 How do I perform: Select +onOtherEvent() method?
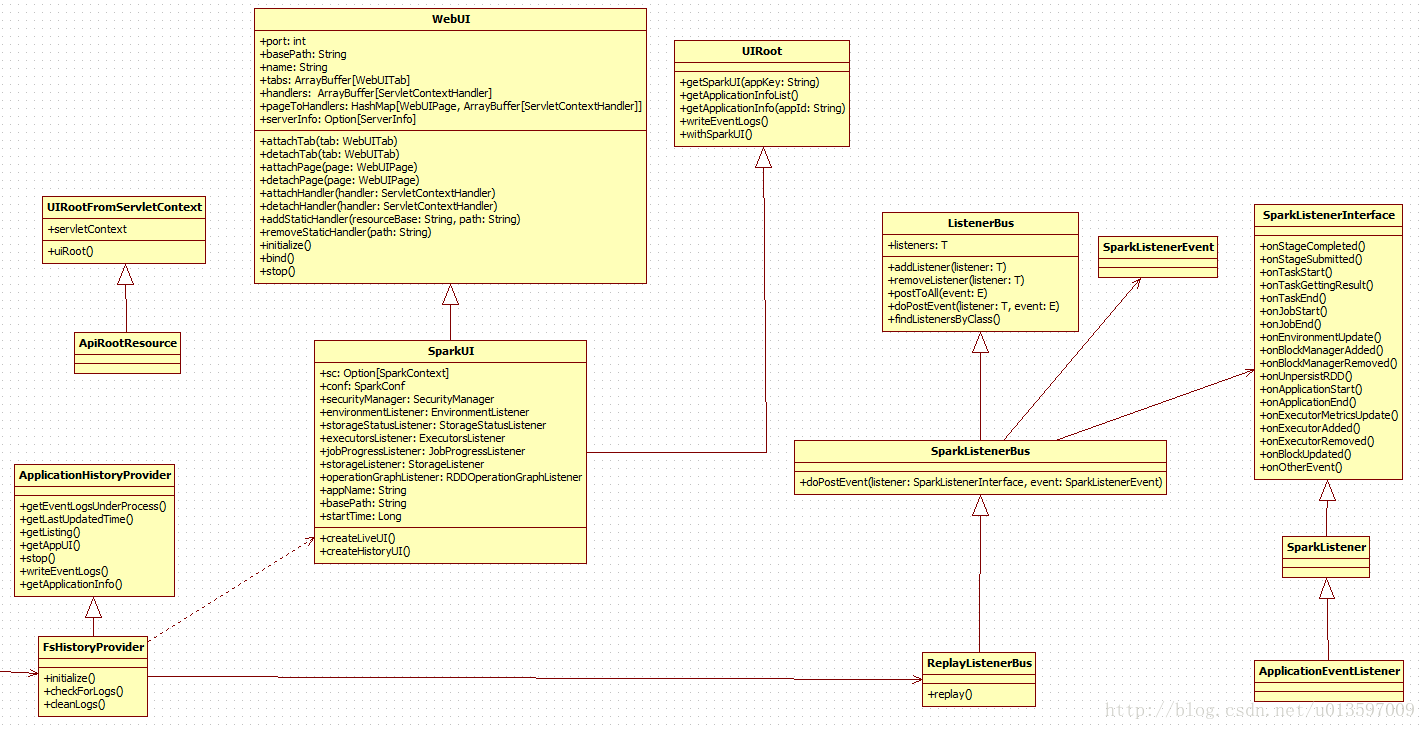coord(1301,467)
